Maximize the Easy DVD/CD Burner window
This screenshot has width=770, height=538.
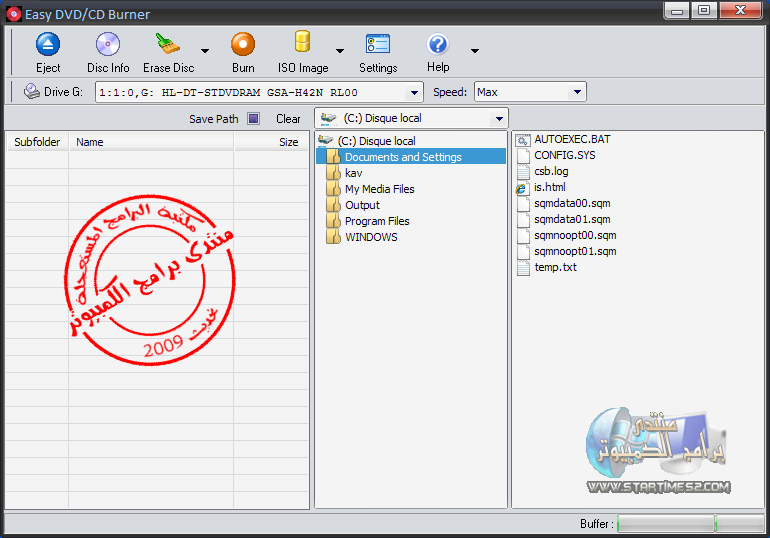704,10
